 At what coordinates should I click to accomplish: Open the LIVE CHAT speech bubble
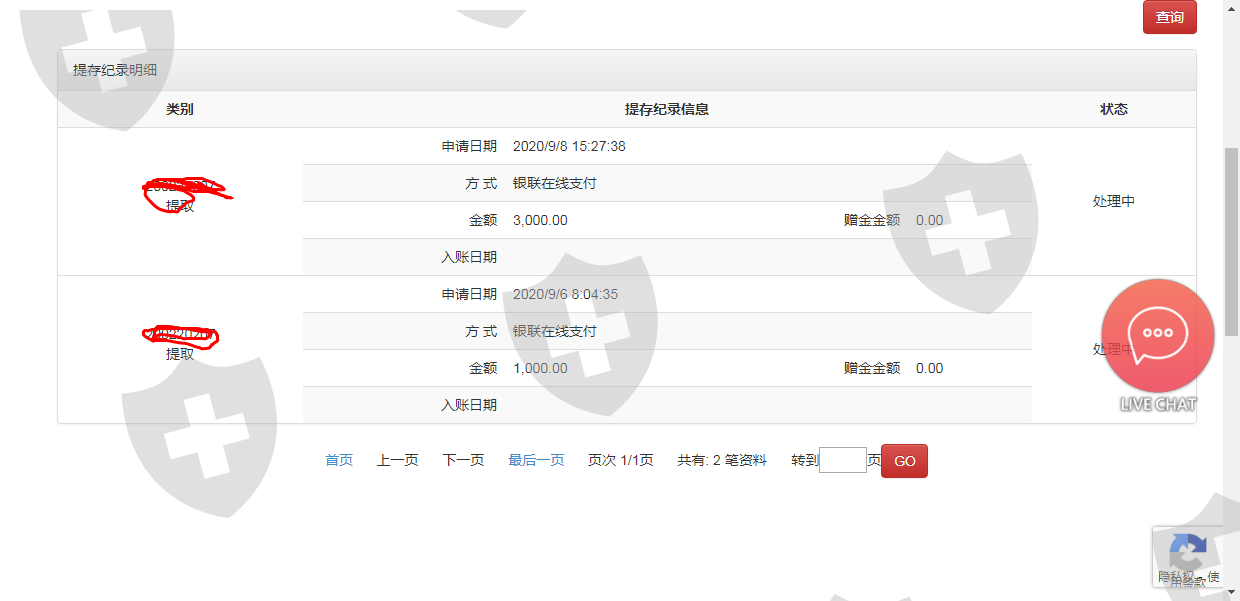tap(1157, 336)
